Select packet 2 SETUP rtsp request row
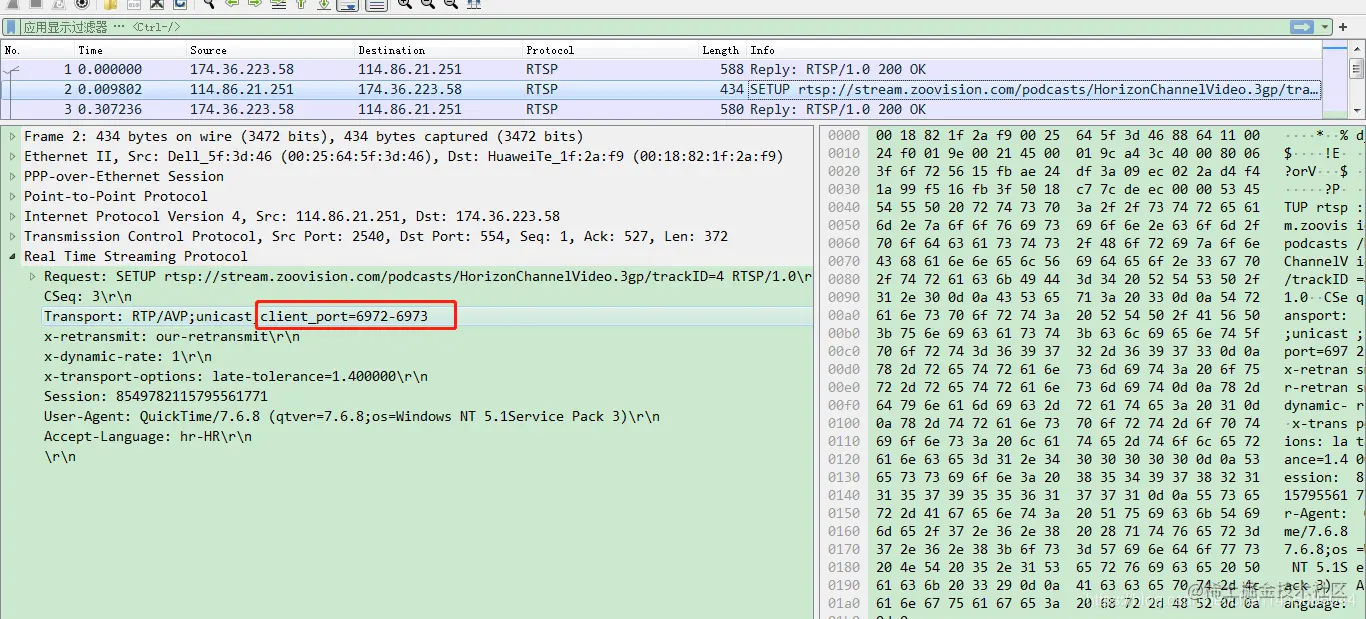This screenshot has width=1366, height=619. (x=662, y=90)
